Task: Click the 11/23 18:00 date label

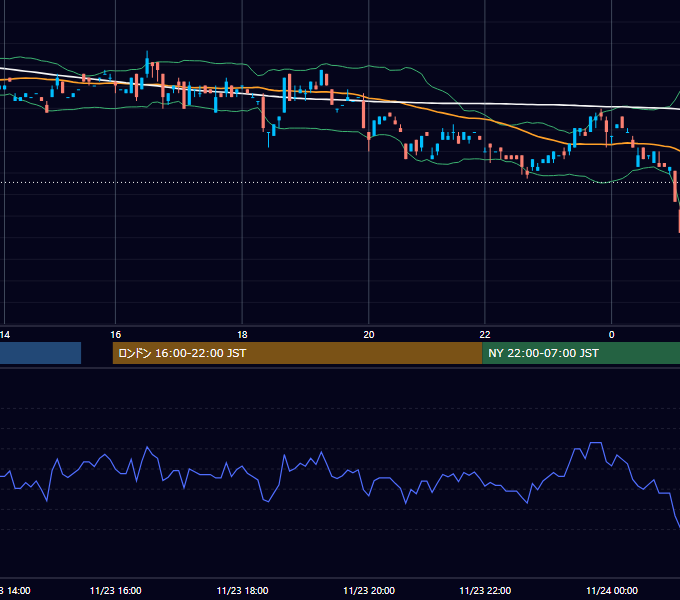Action: click(242, 590)
